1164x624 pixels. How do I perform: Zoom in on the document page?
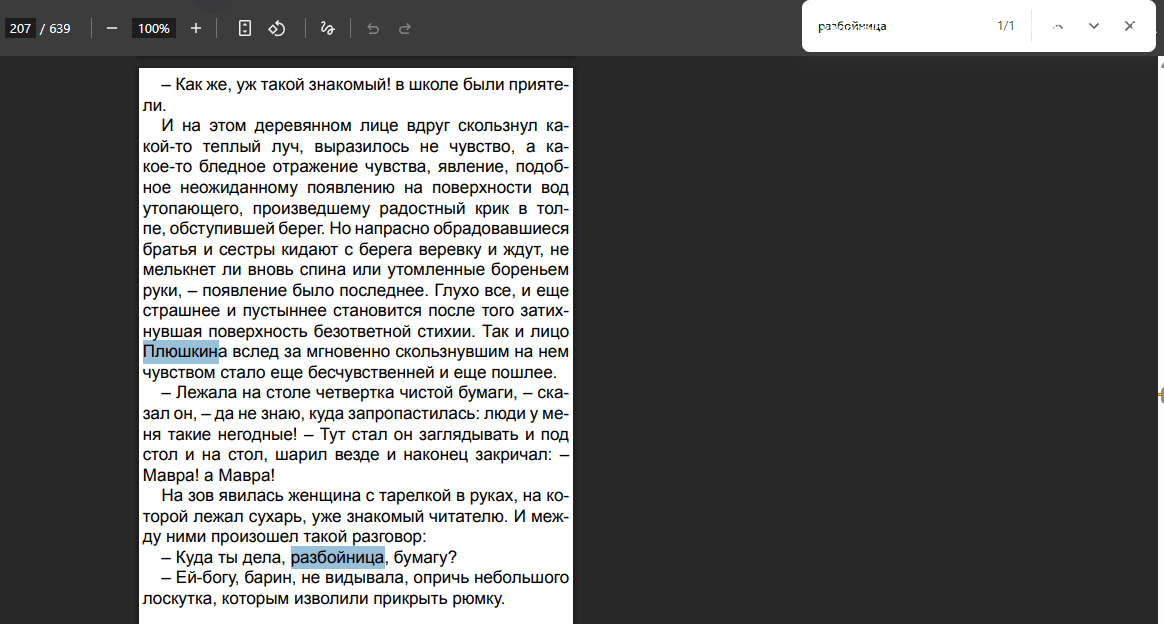click(x=195, y=28)
